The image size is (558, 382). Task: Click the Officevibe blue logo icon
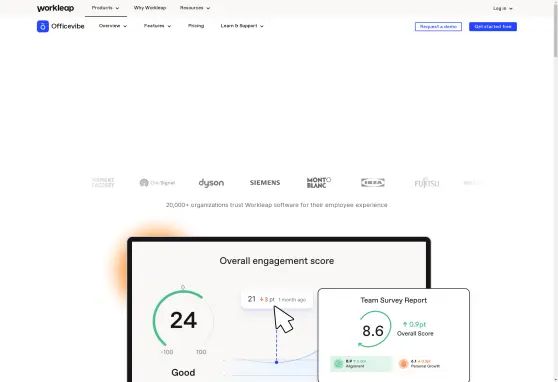point(43,26)
